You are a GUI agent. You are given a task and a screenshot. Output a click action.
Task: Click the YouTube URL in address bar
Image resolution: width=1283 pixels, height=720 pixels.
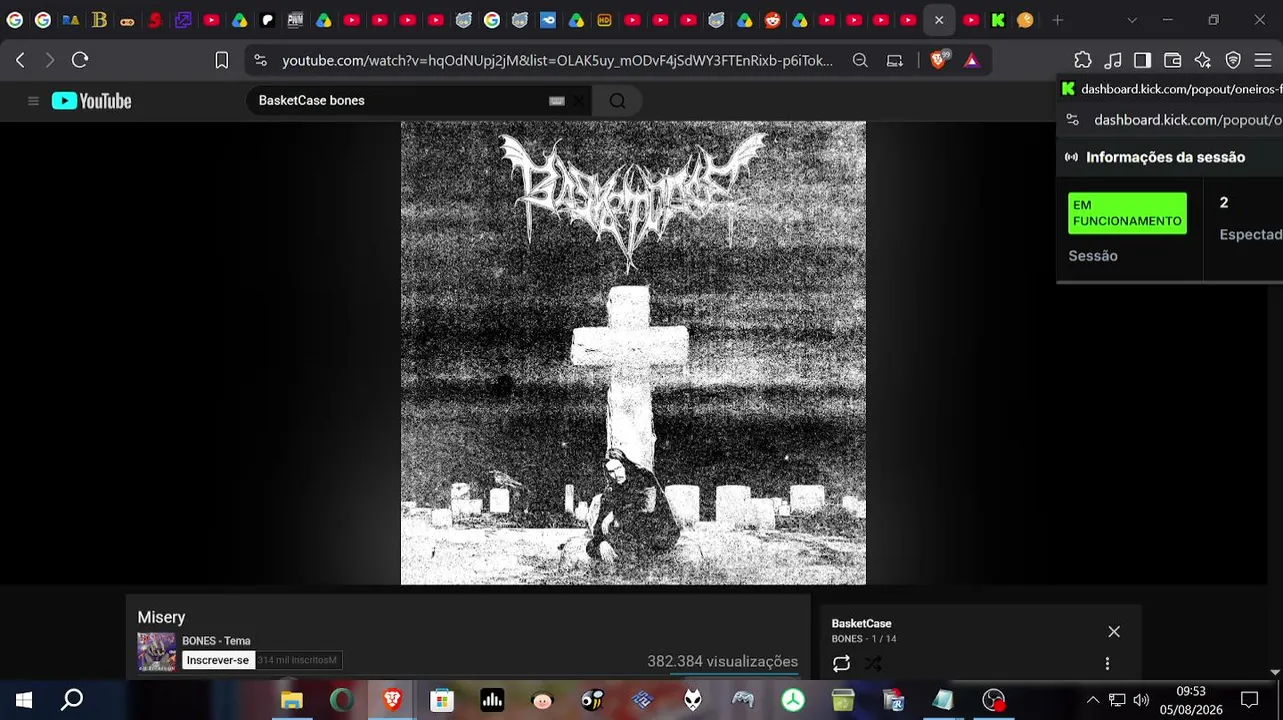[557, 61]
